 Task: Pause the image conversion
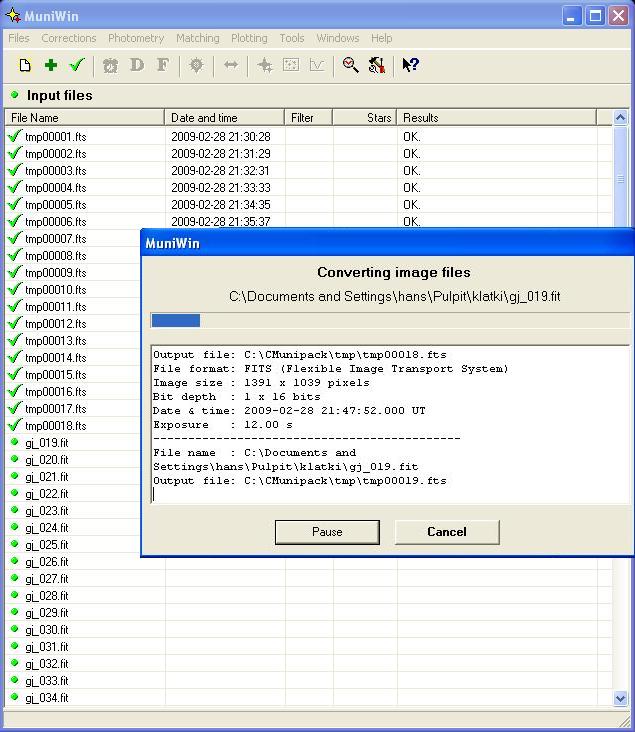[327, 532]
